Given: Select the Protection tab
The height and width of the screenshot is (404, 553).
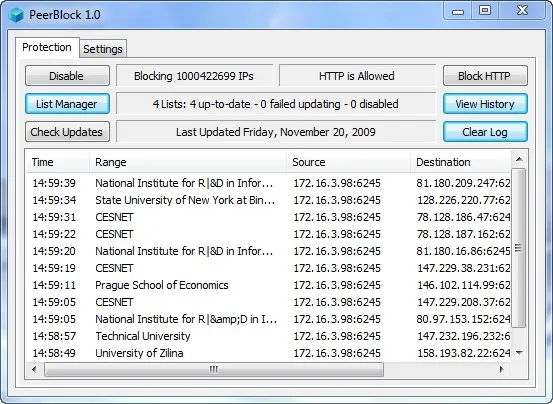Looking at the screenshot, I should pos(47,47).
